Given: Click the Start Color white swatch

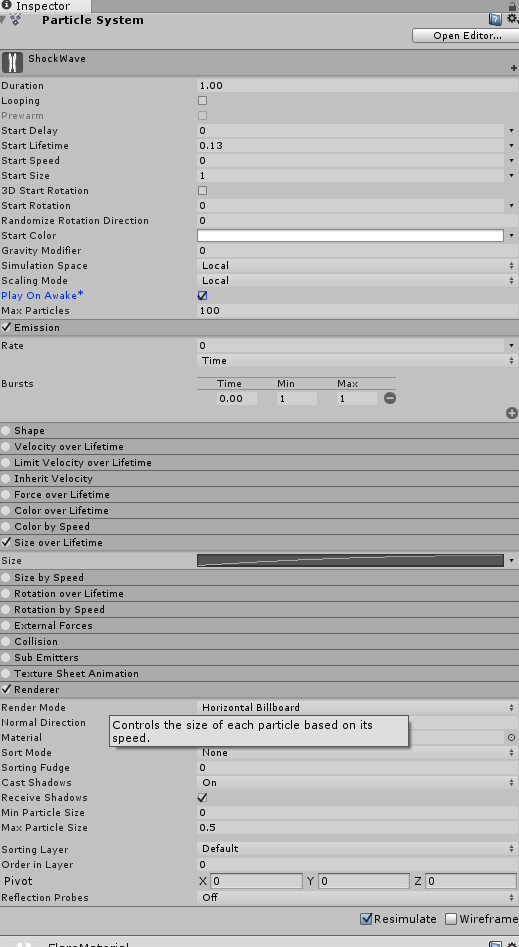Looking at the screenshot, I should (350, 236).
